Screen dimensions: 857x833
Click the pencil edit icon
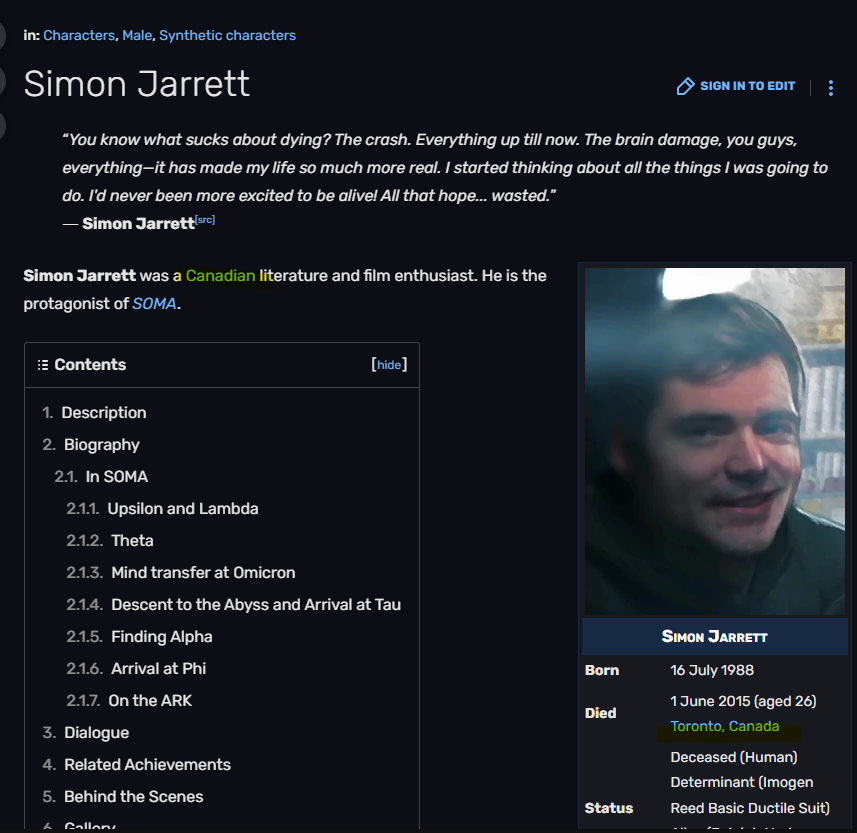point(685,86)
